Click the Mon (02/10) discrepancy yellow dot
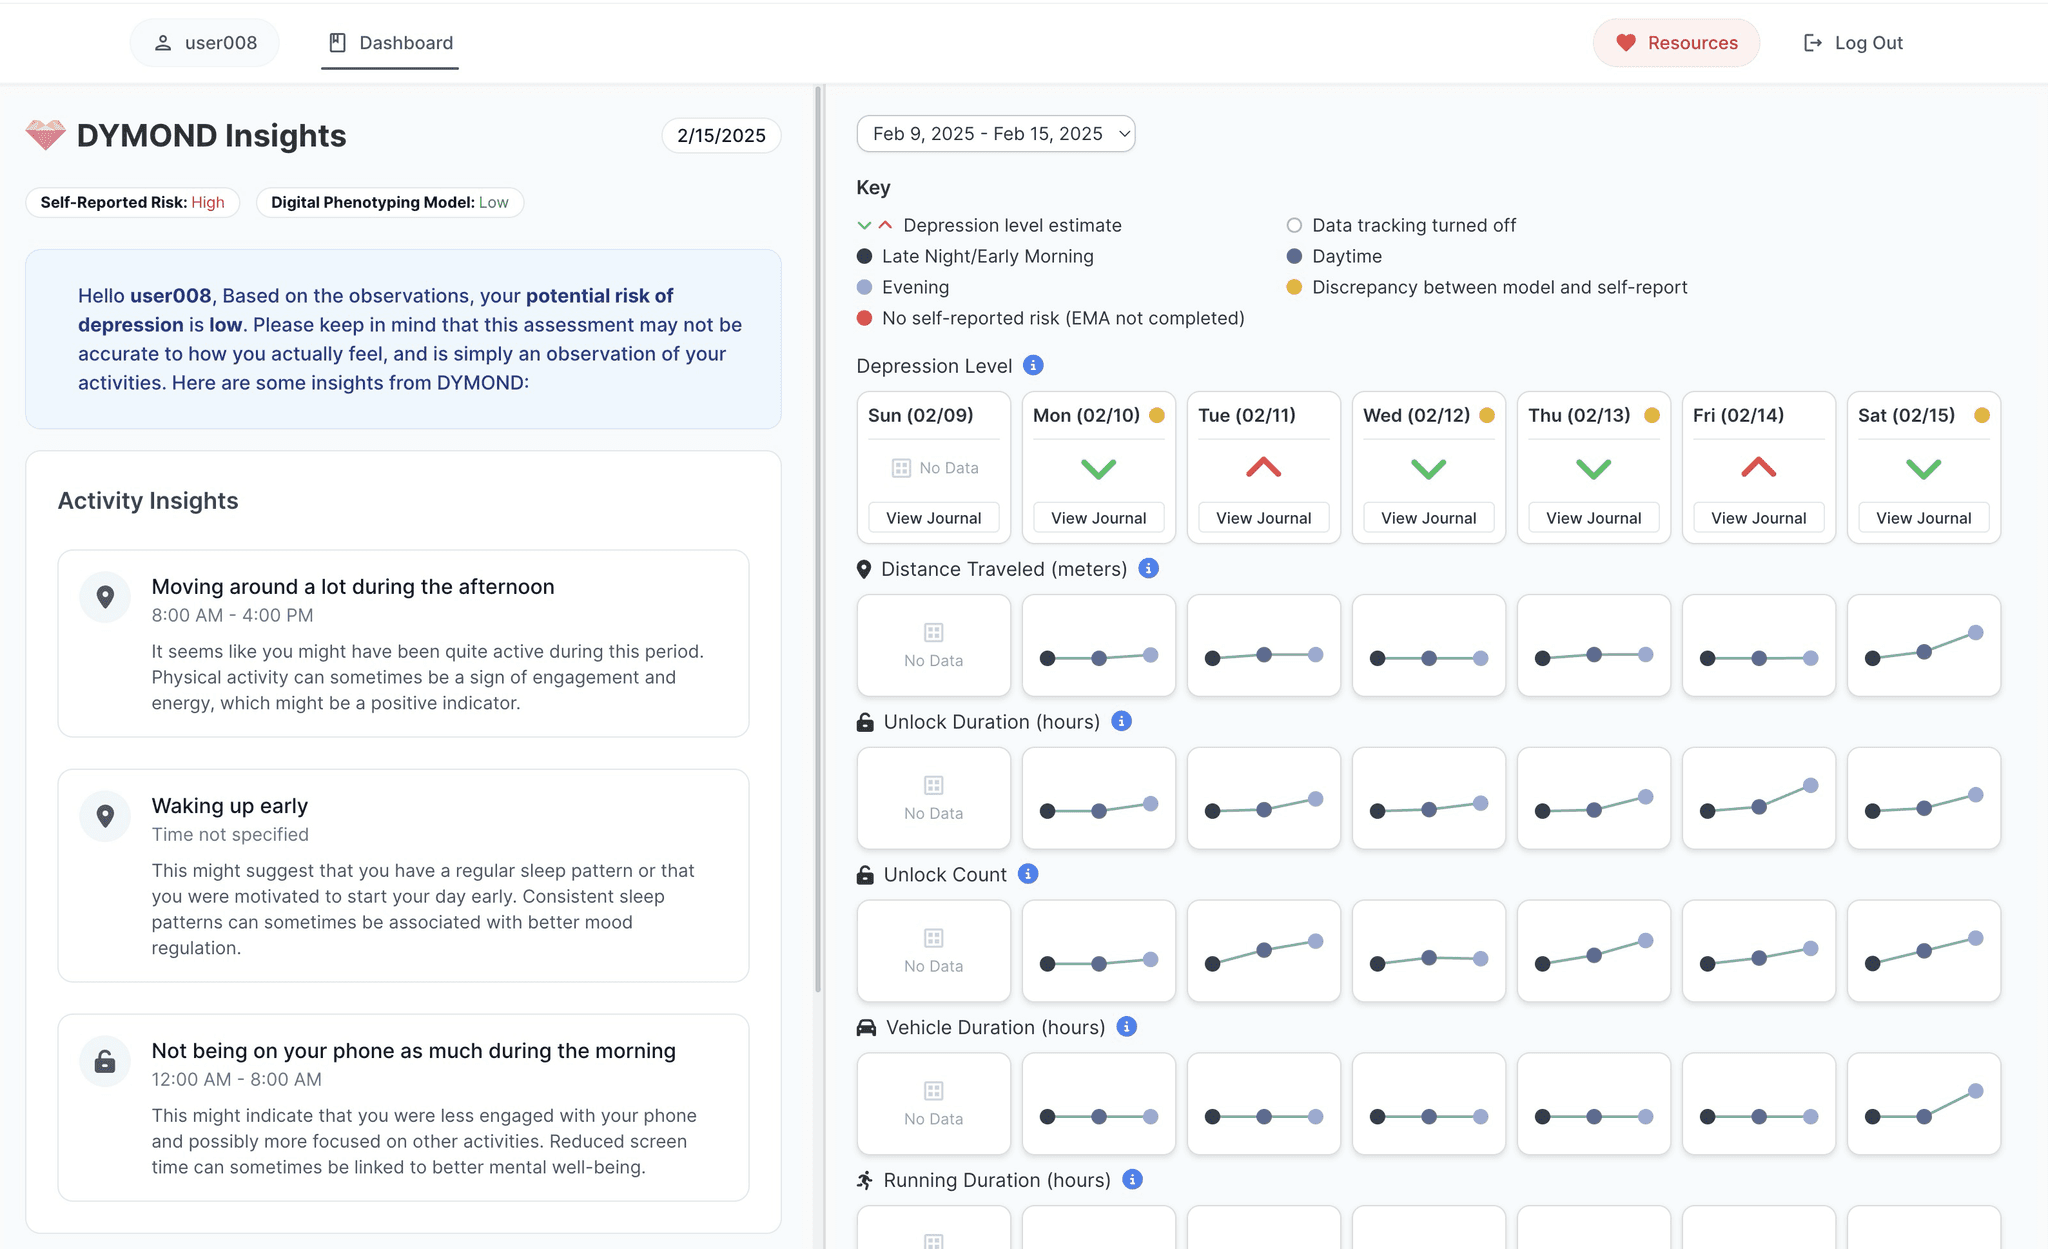The height and width of the screenshot is (1249, 2048). pos(1157,415)
